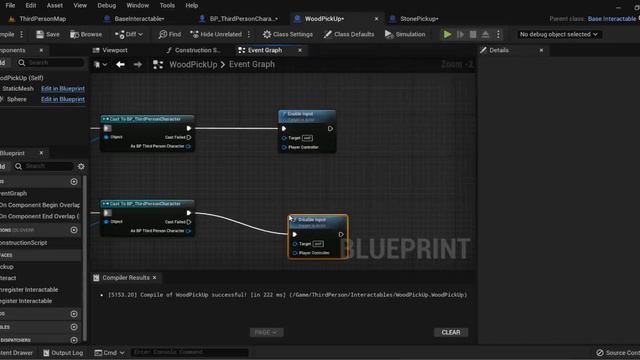Screen dimensions: 640x360
Task: Browse to asset in content browser
Action: tap(86, 34)
